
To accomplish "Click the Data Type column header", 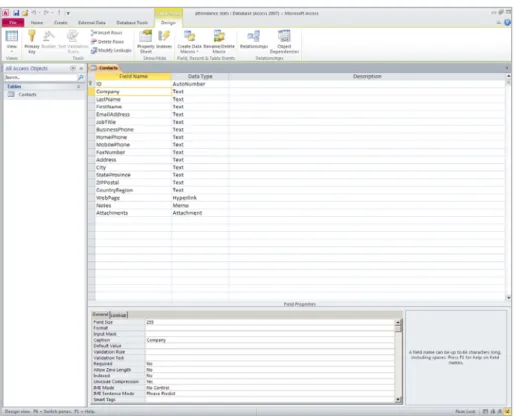I will point(200,76).
